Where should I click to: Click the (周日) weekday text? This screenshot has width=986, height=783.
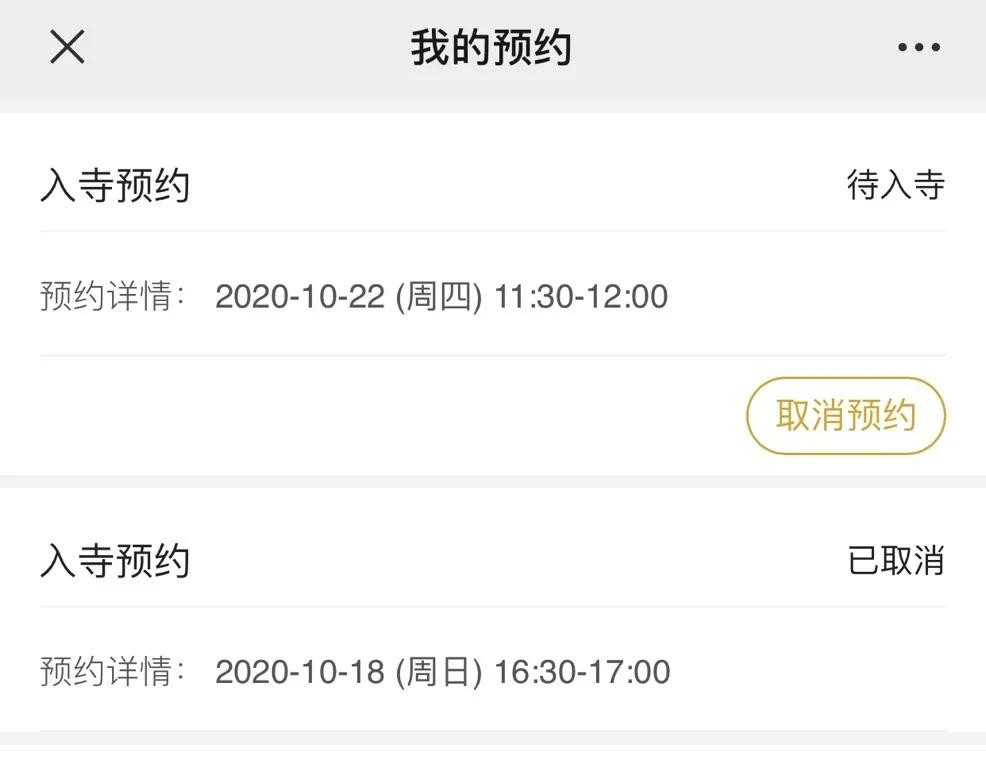pos(440,672)
